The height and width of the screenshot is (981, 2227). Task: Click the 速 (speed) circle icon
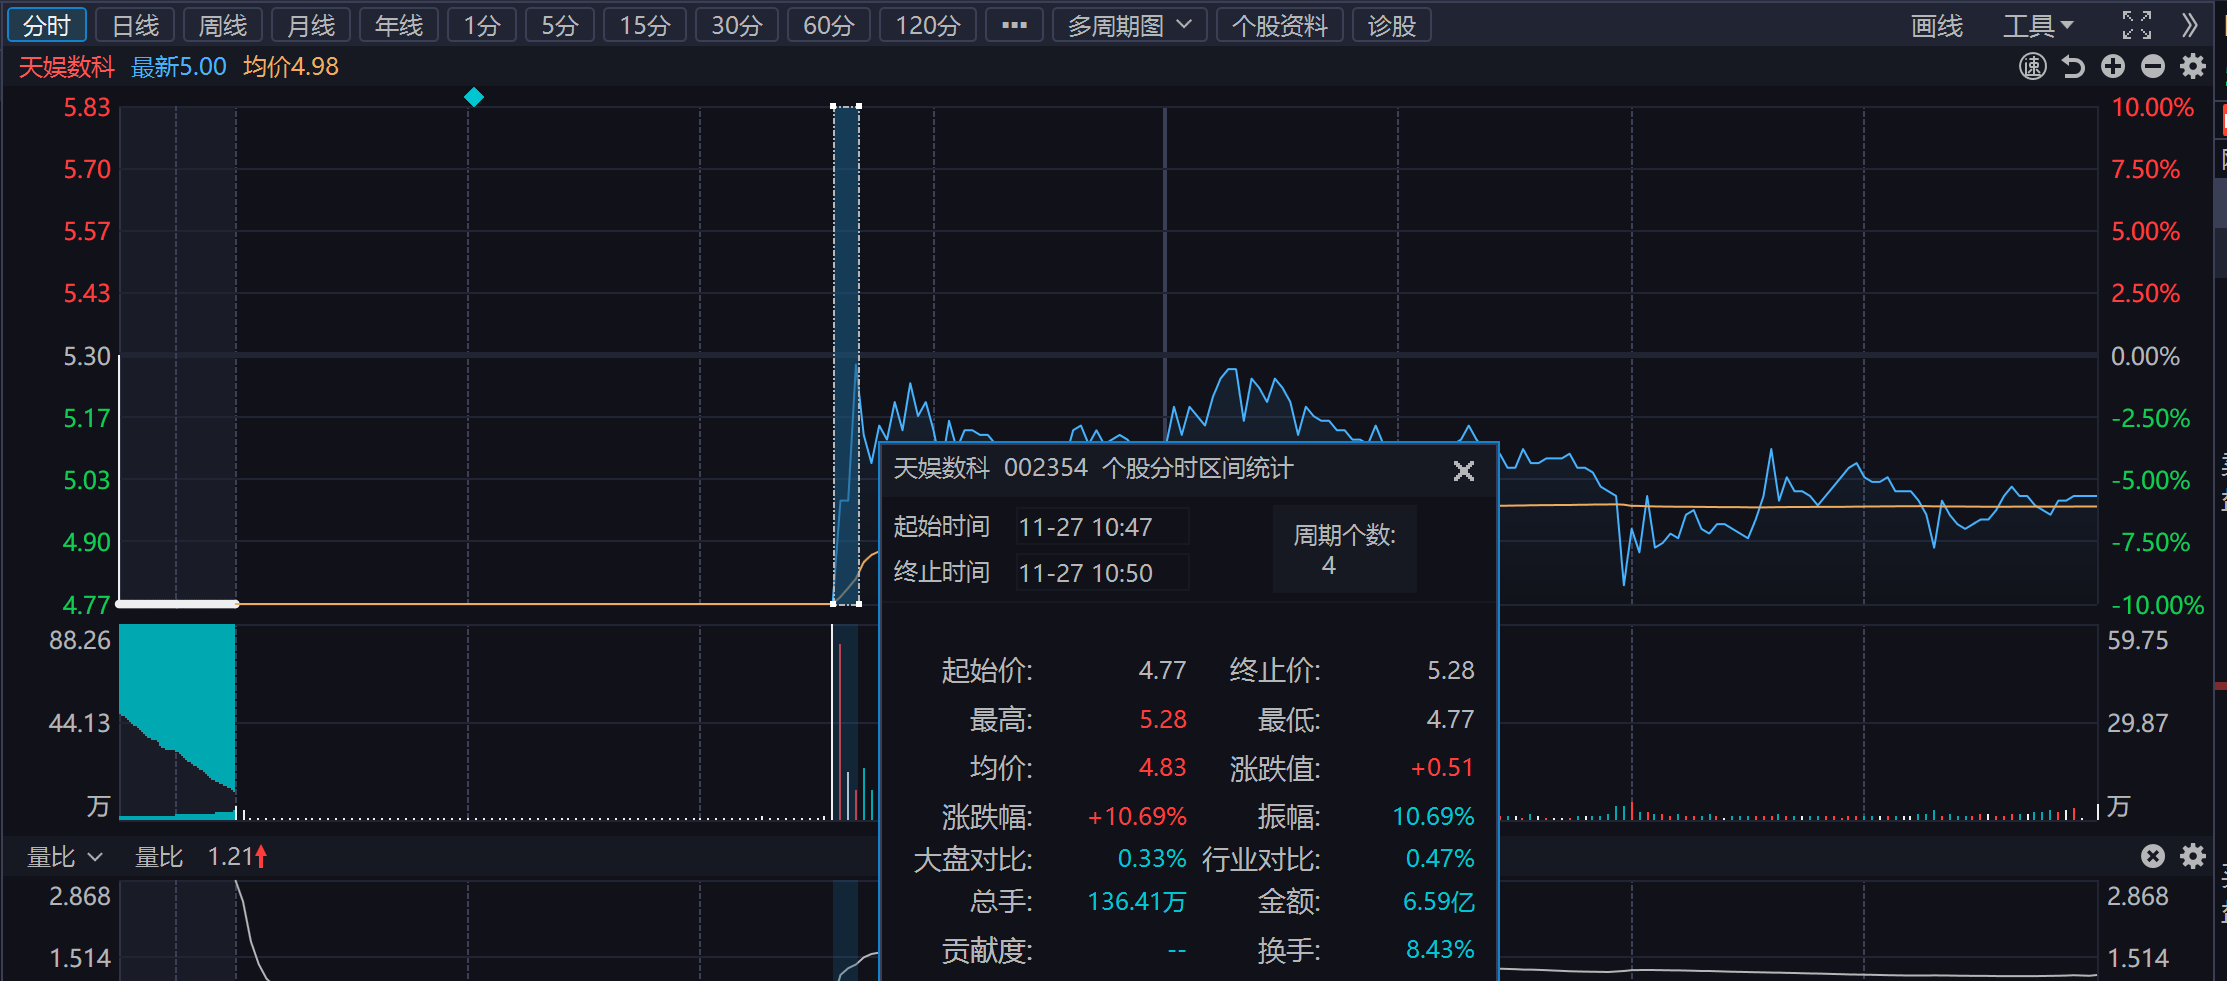[x=2033, y=67]
